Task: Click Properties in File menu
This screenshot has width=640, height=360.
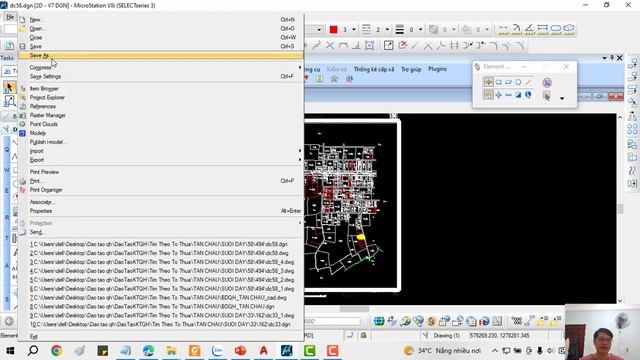Action: (x=161, y=211)
